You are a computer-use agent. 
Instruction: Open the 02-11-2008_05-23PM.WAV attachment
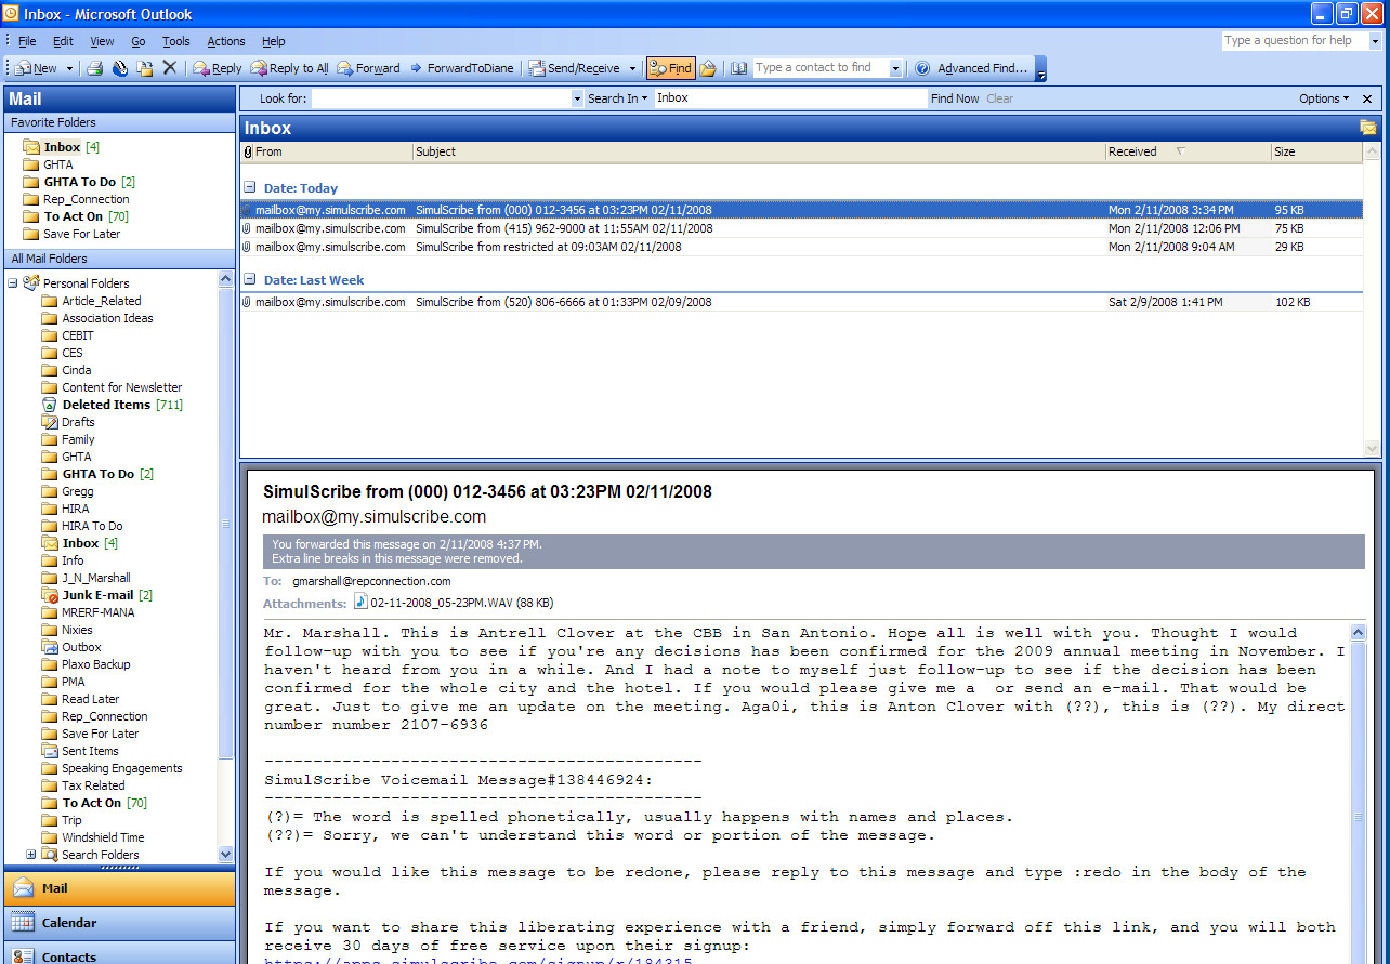point(455,603)
